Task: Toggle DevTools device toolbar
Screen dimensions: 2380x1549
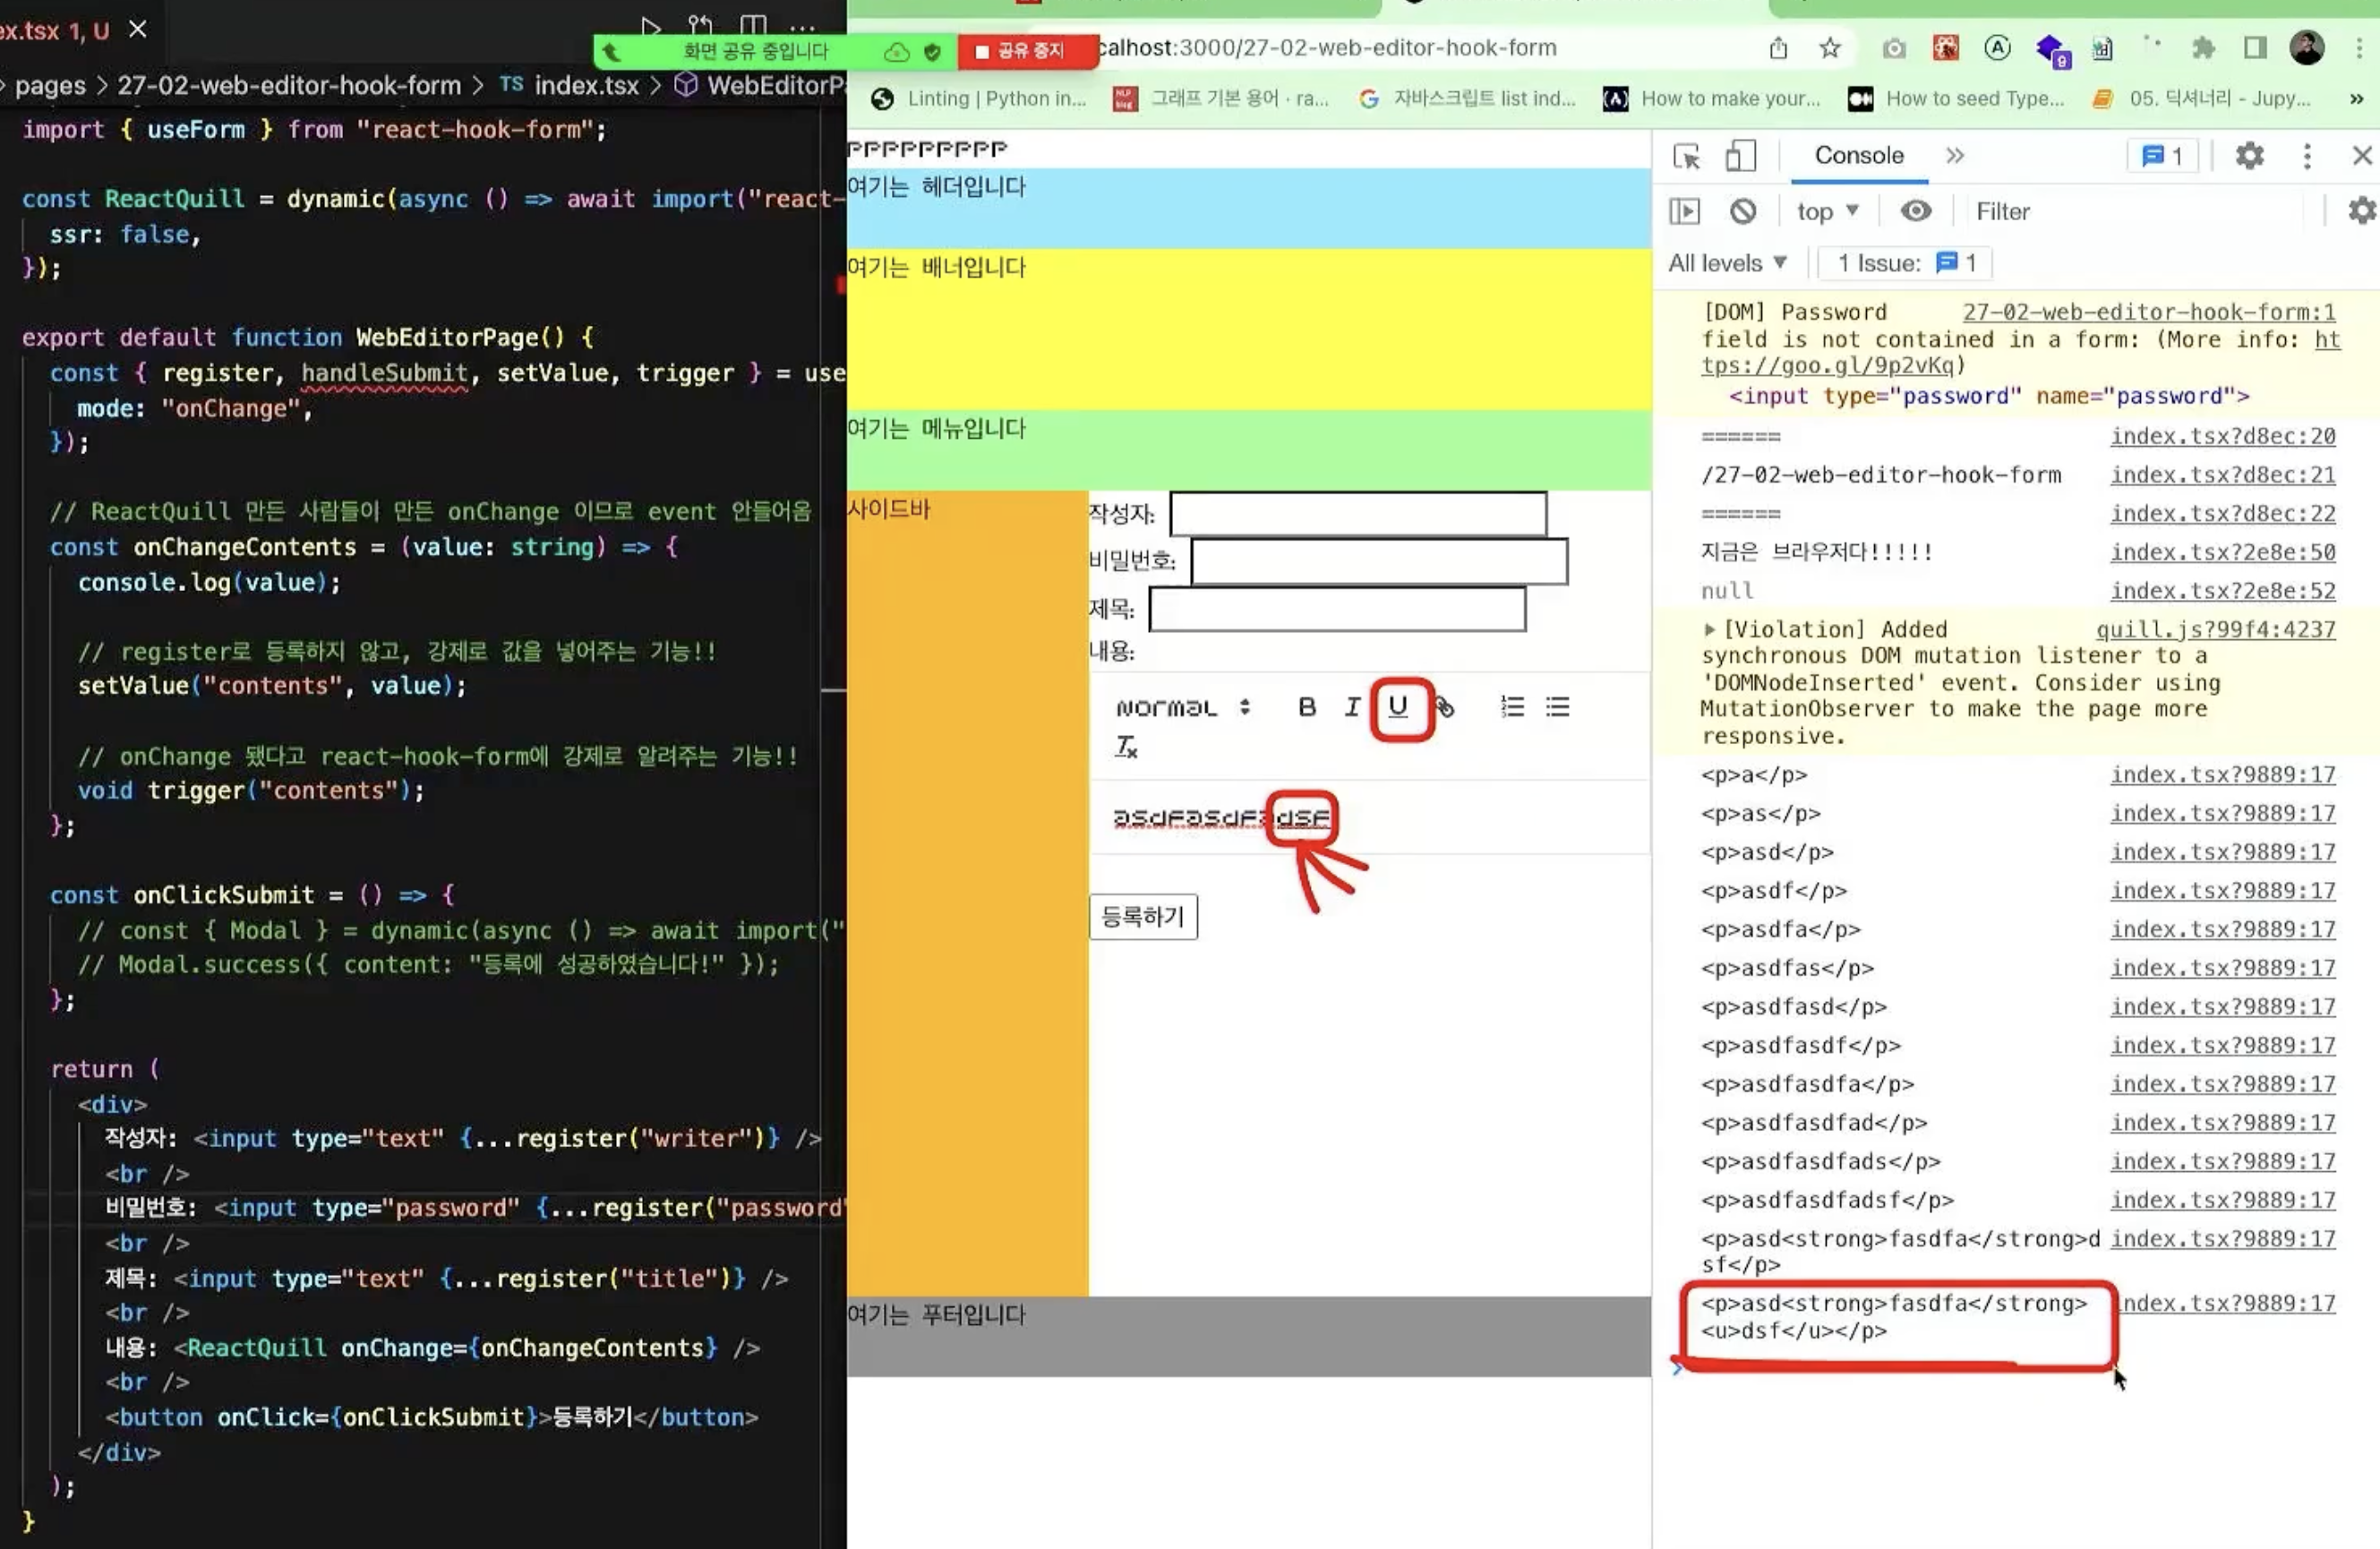Action: pyautogui.click(x=1740, y=156)
